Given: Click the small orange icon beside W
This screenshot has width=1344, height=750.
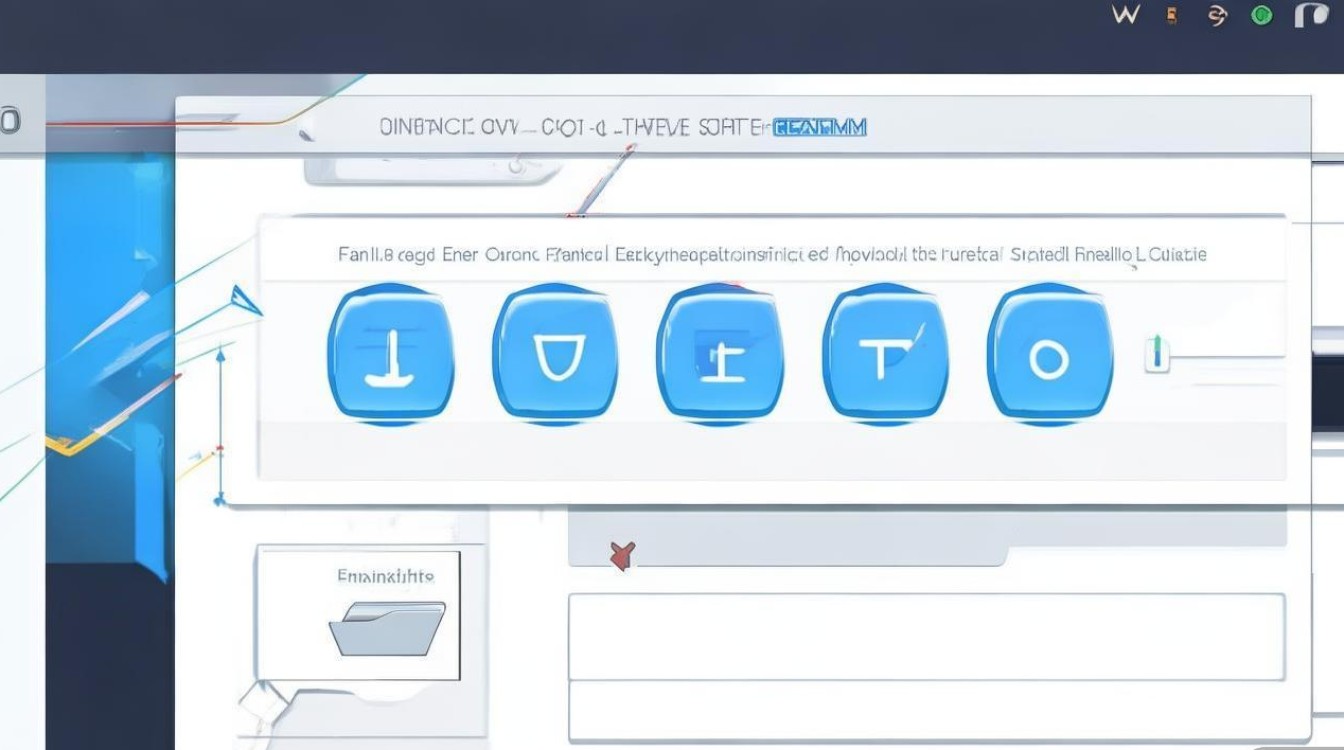Looking at the screenshot, I should pyautogui.click(x=1173, y=16).
